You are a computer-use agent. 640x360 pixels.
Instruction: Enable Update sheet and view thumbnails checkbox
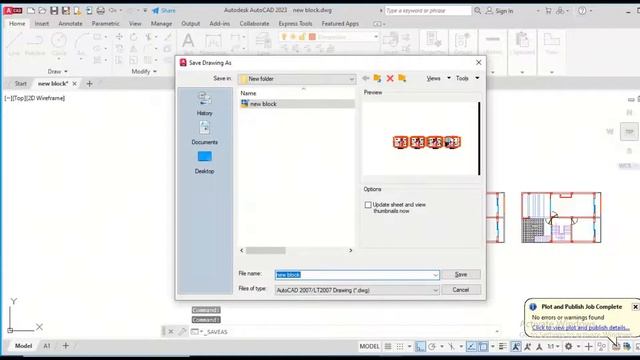(x=368, y=205)
